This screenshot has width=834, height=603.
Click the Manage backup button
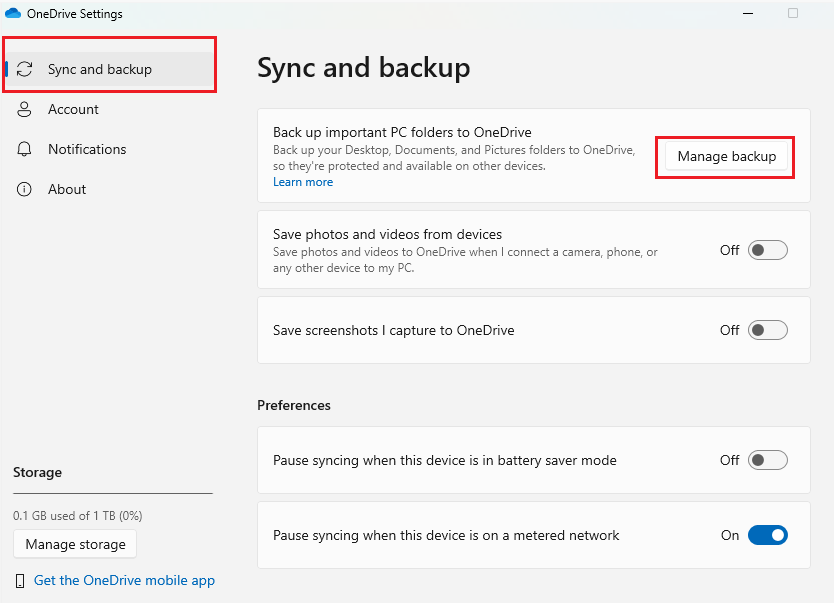click(727, 156)
